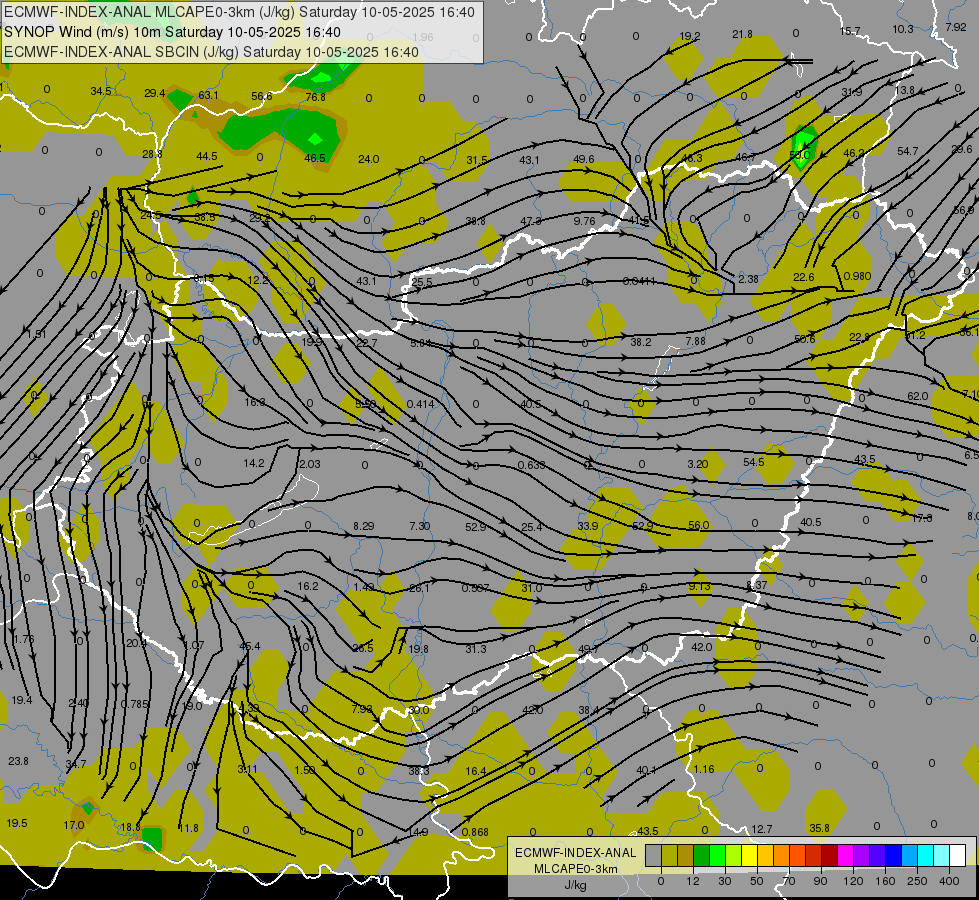The height and width of the screenshot is (900, 979).
Task: Click the 24.0 value on the map
Action: [368, 159]
